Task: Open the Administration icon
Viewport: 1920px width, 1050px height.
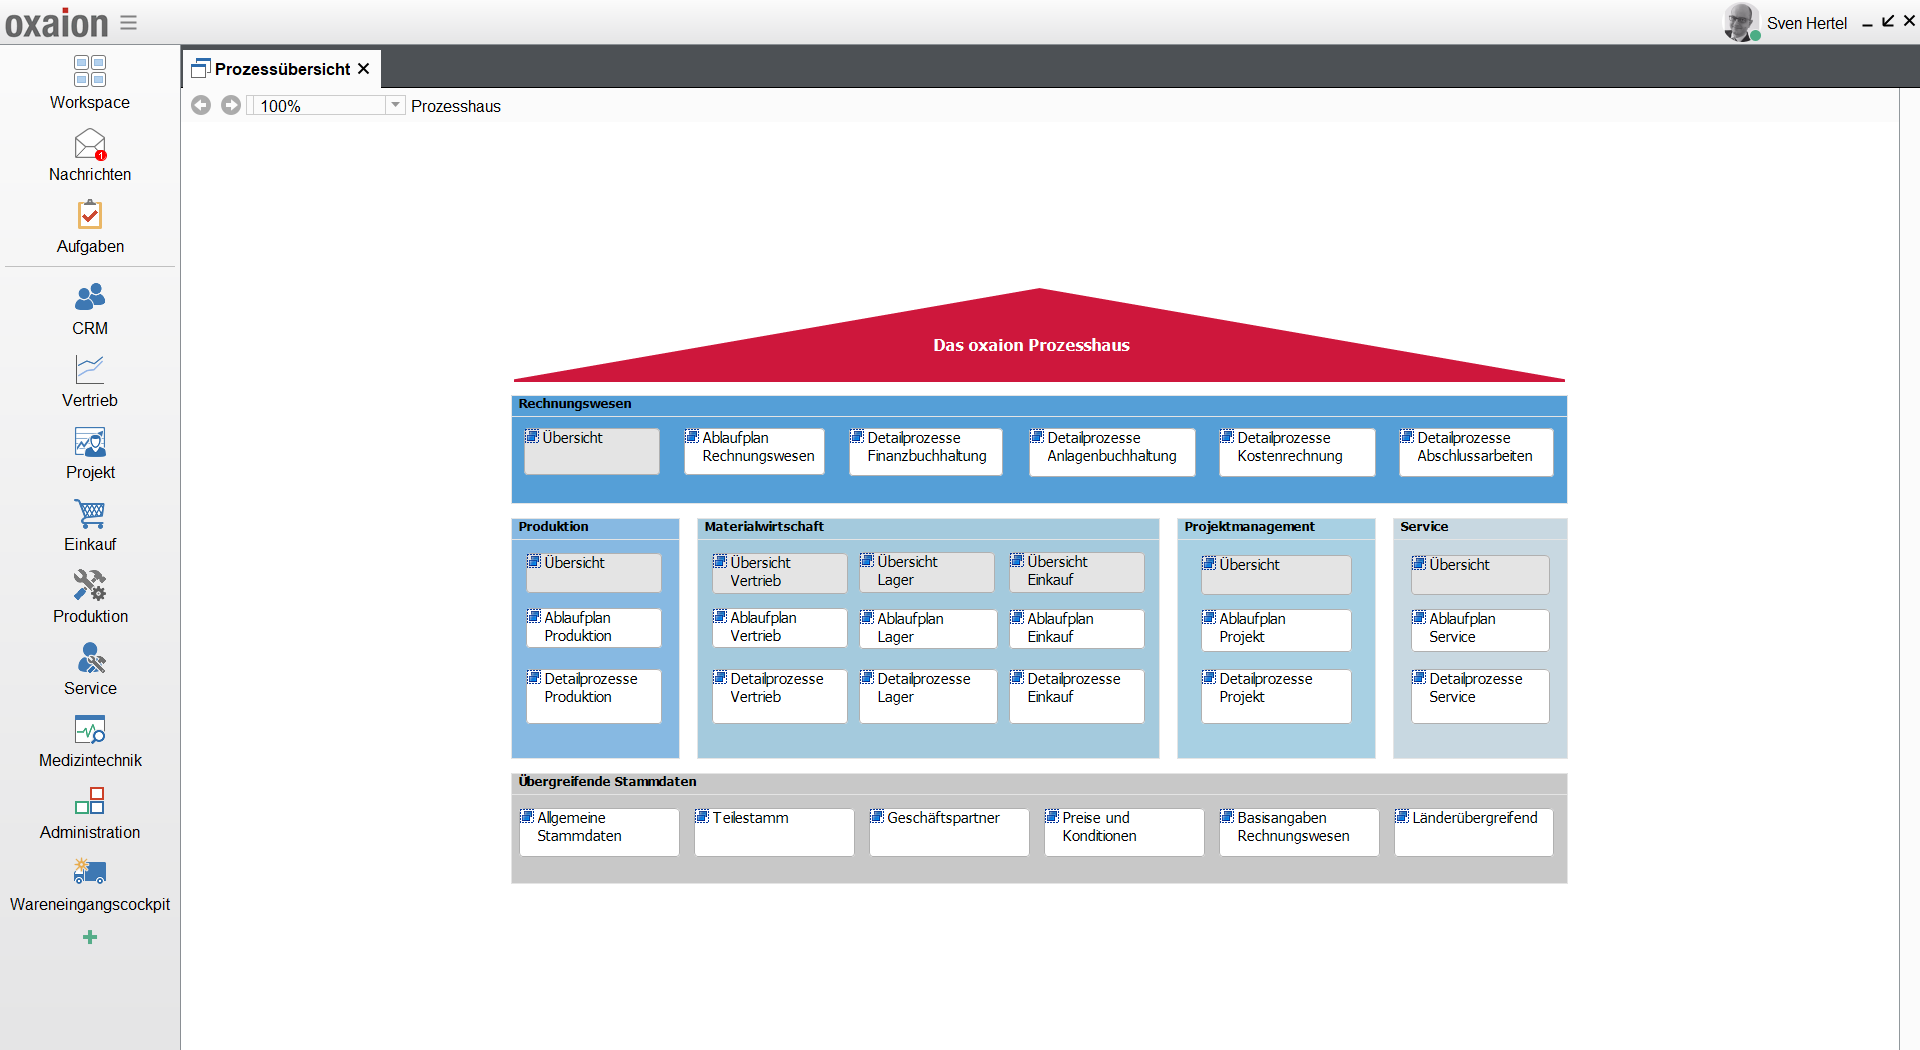Action: coord(90,802)
